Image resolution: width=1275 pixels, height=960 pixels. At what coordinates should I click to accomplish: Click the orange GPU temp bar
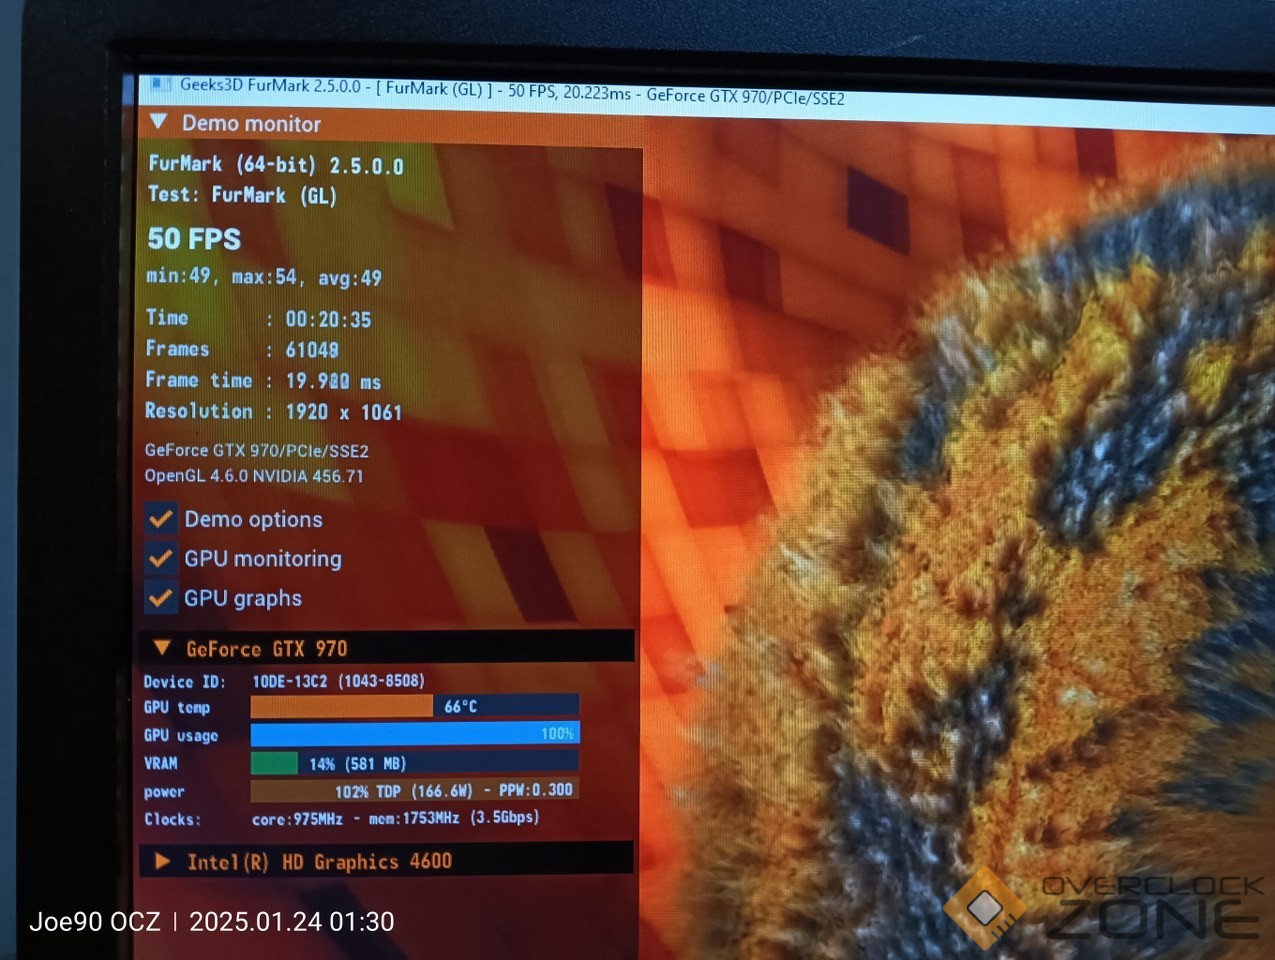click(340, 706)
